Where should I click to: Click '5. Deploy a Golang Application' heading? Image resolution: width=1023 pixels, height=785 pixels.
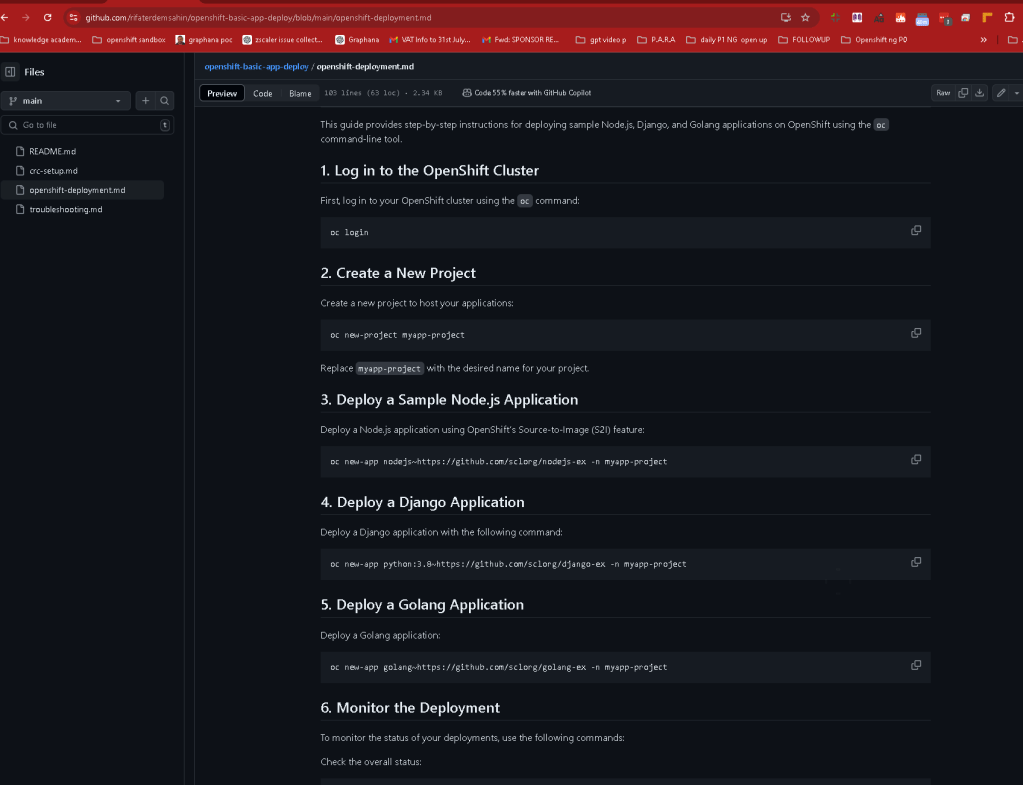pos(422,605)
